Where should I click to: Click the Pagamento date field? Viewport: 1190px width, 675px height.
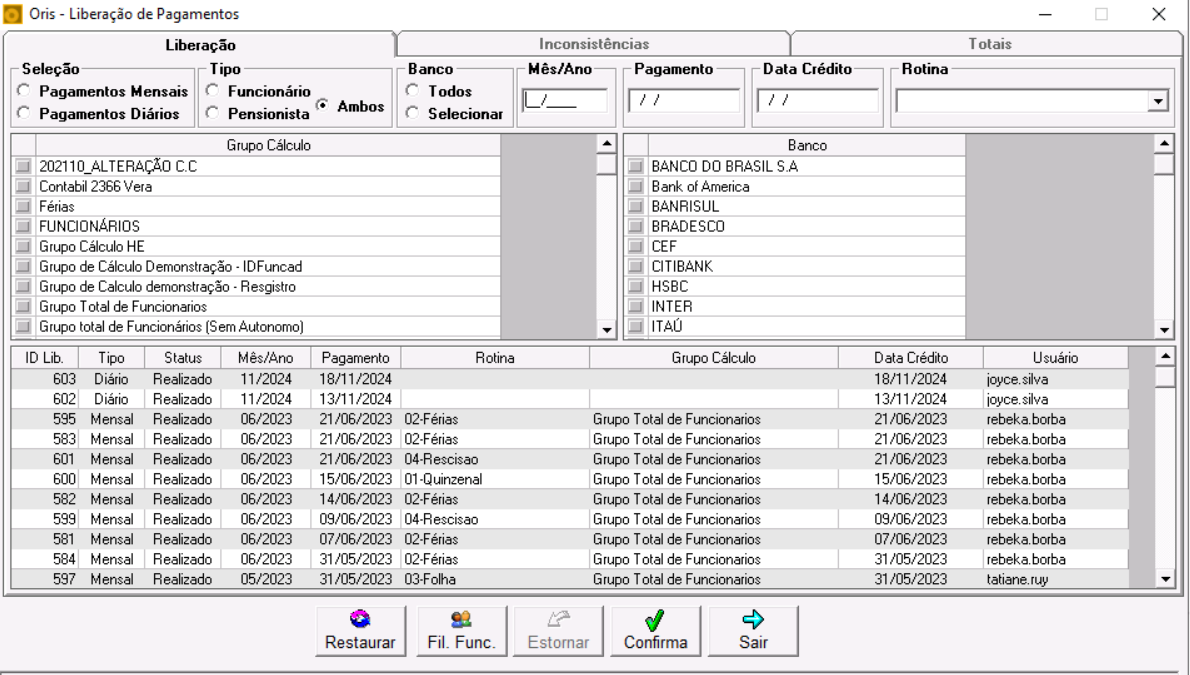point(684,101)
